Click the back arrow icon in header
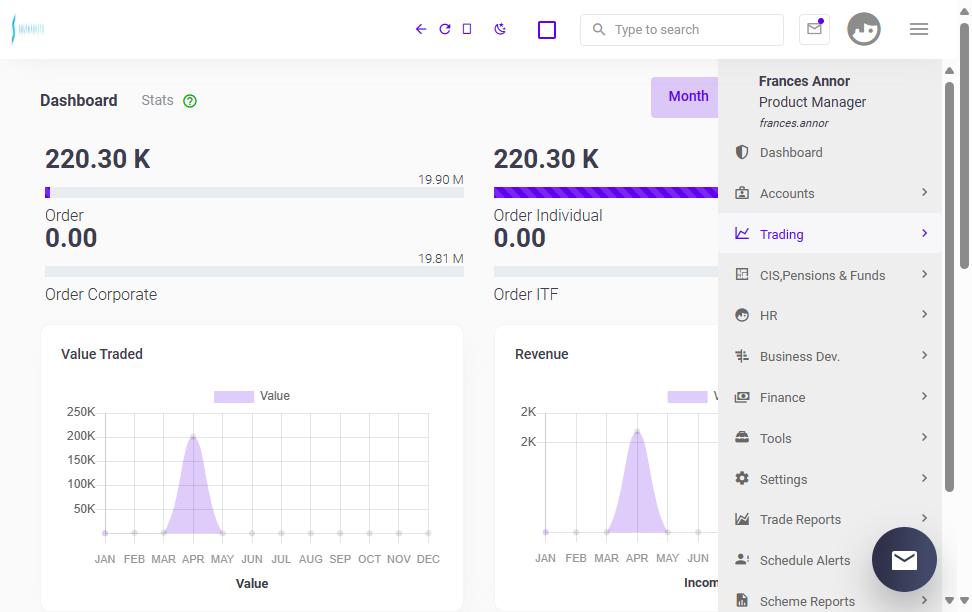The width and height of the screenshot is (972, 612). [x=421, y=29]
